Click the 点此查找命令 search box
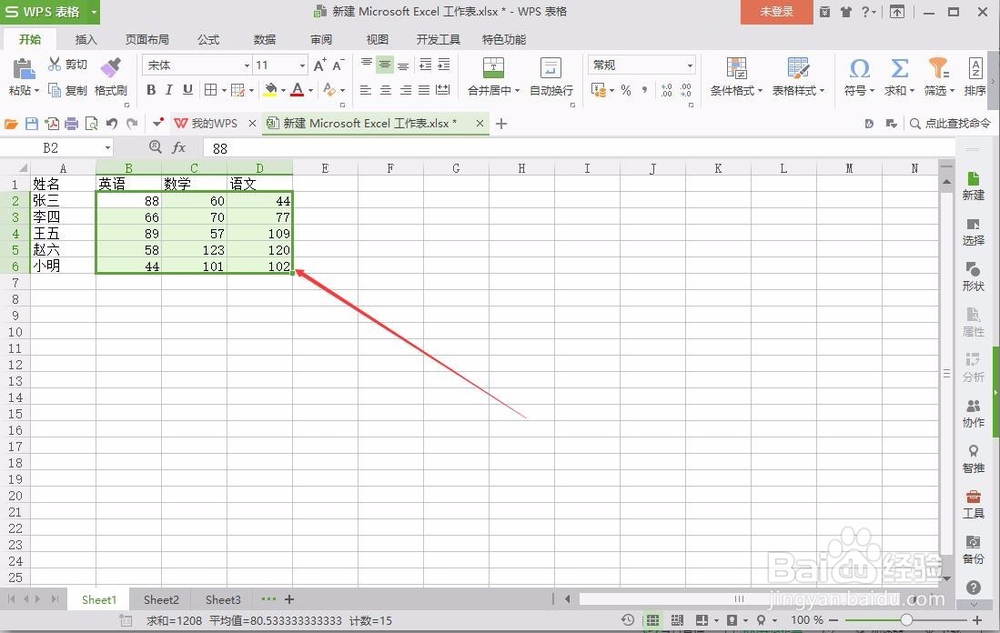 tap(950, 124)
